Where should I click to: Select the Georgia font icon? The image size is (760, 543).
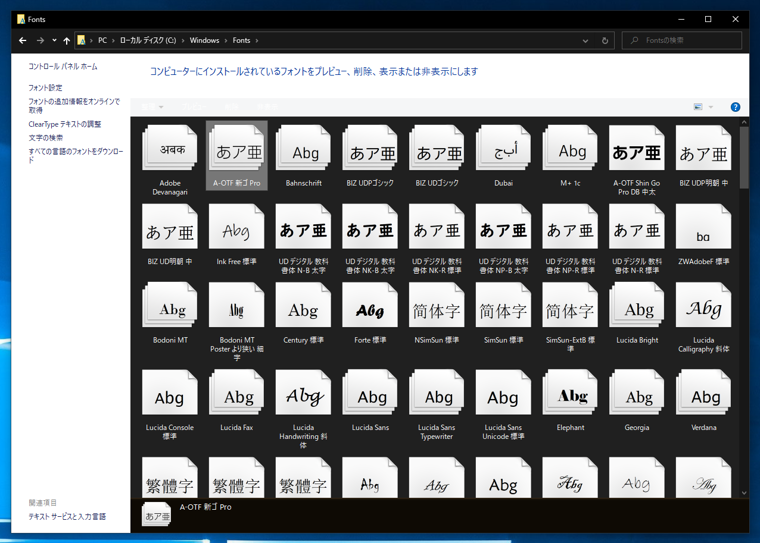tap(637, 392)
